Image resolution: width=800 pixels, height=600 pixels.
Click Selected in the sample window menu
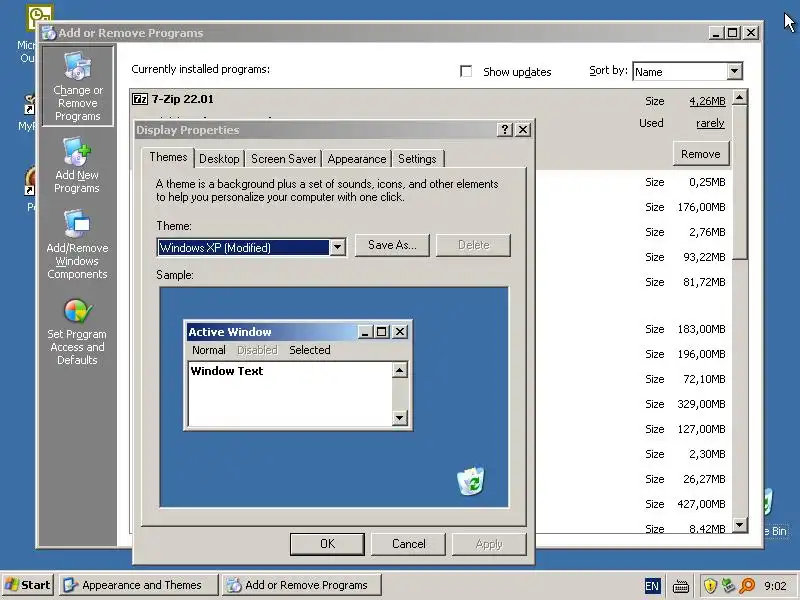[310, 350]
